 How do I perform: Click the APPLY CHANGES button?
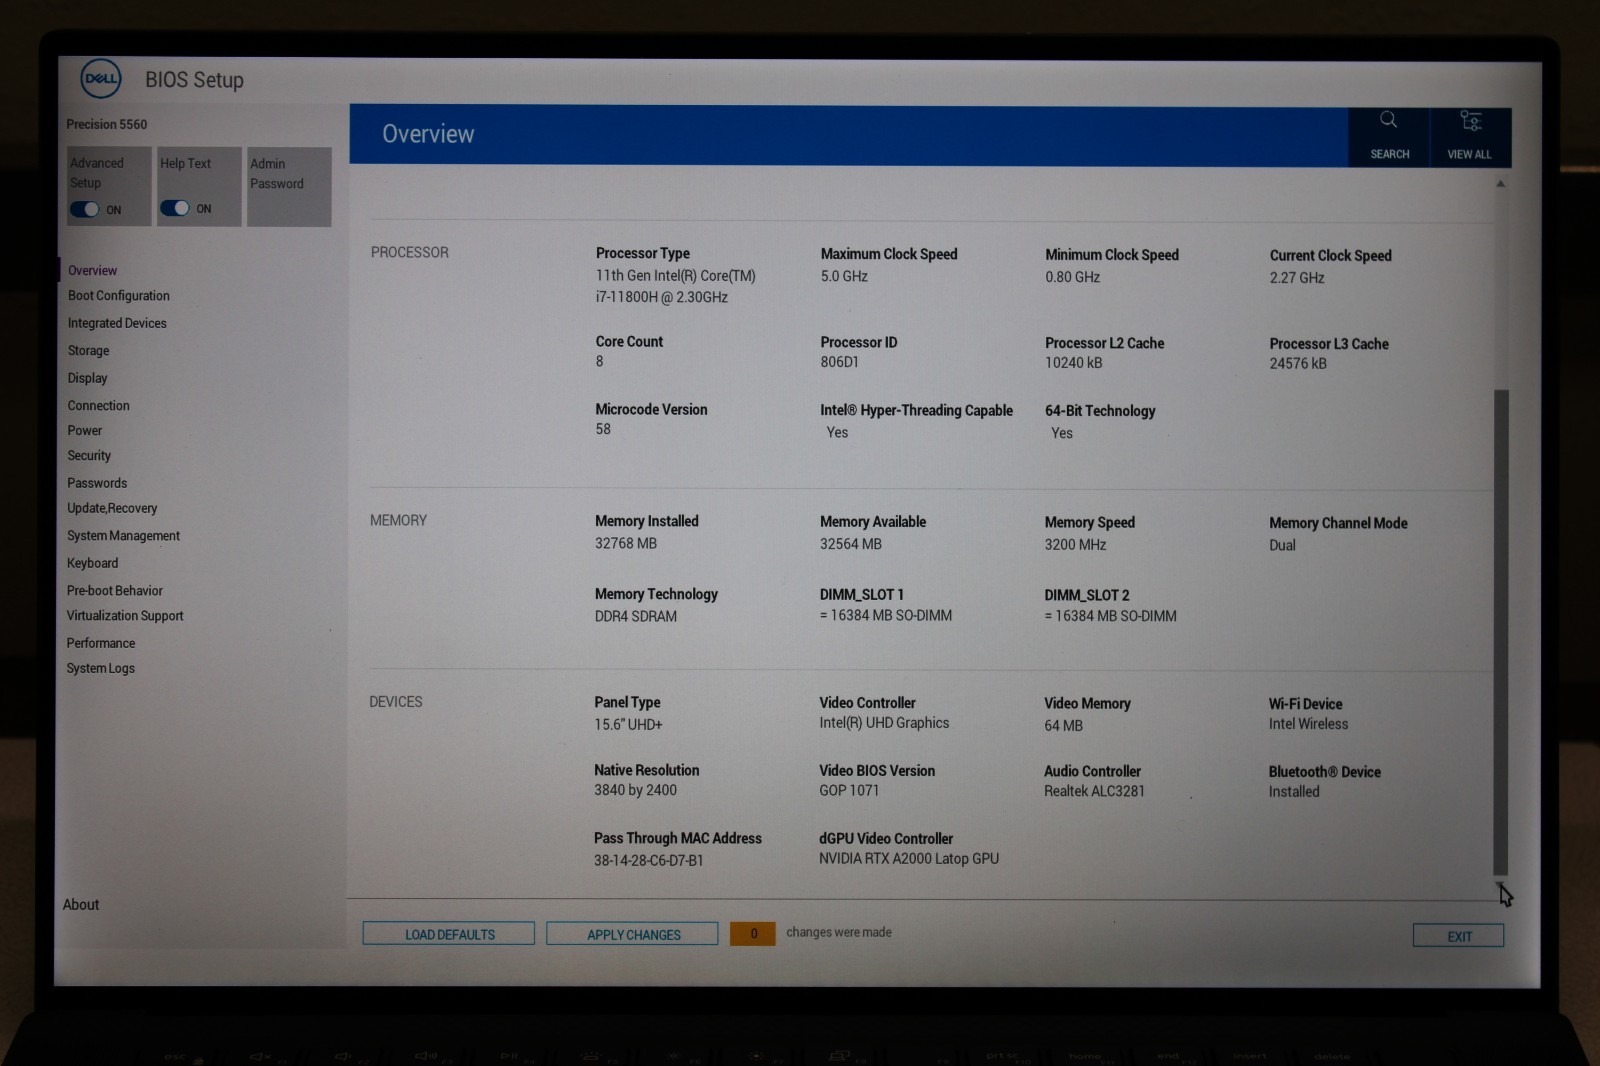point(633,934)
